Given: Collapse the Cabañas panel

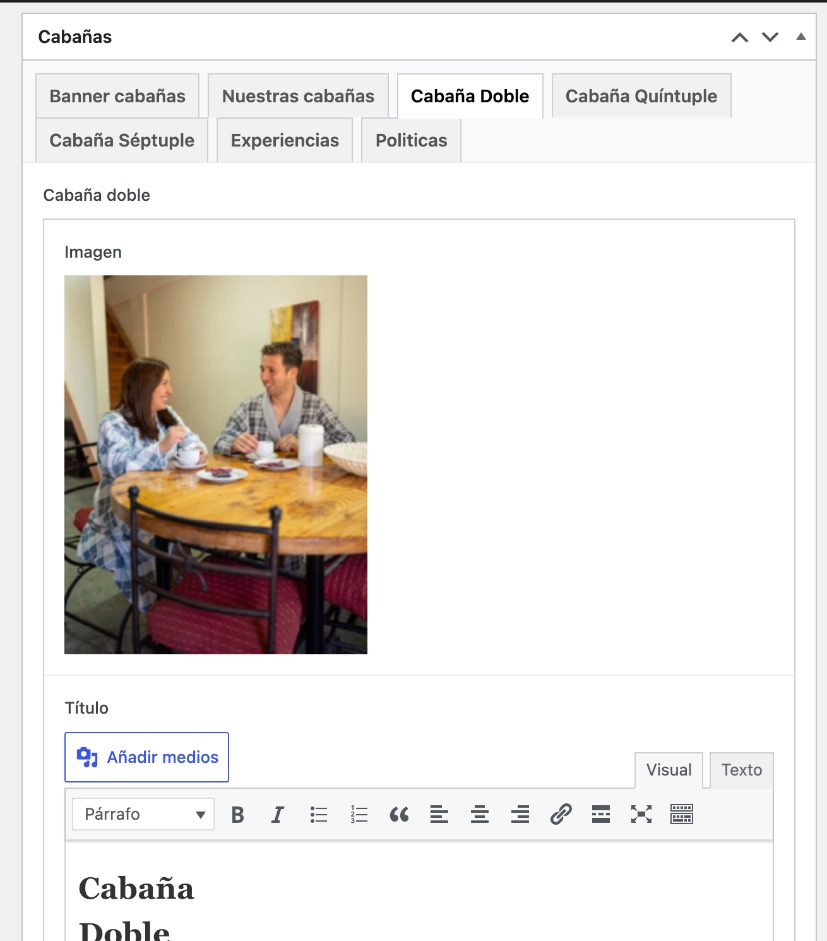Looking at the screenshot, I should [x=801, y=37].
